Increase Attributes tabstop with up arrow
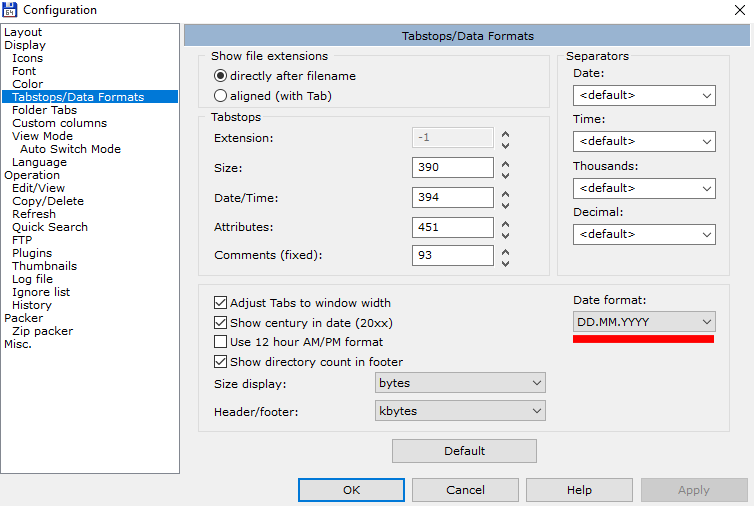Image resolution: width=754 pixels, height=506 pixels. pos(505,224)
